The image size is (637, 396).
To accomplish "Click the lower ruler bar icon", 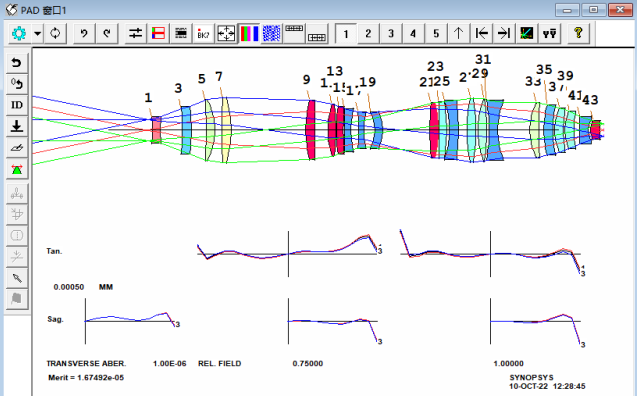I will click(x=317, y=37).
